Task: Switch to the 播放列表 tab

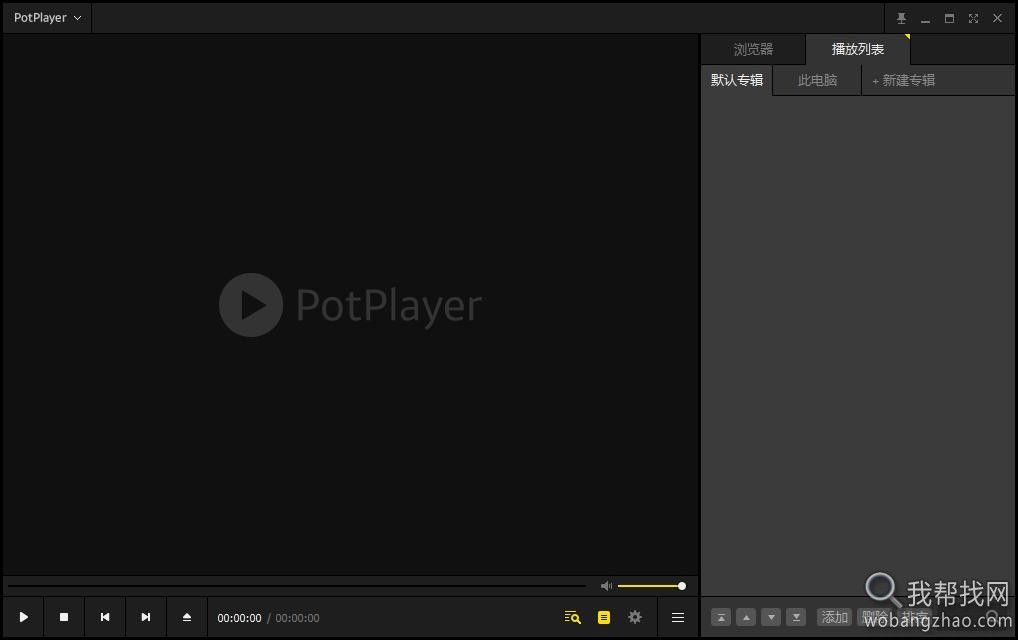Action: pos(858,49)
